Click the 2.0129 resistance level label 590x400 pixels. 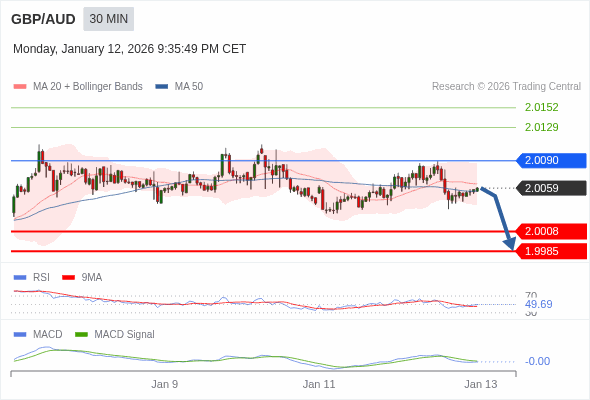541,127
